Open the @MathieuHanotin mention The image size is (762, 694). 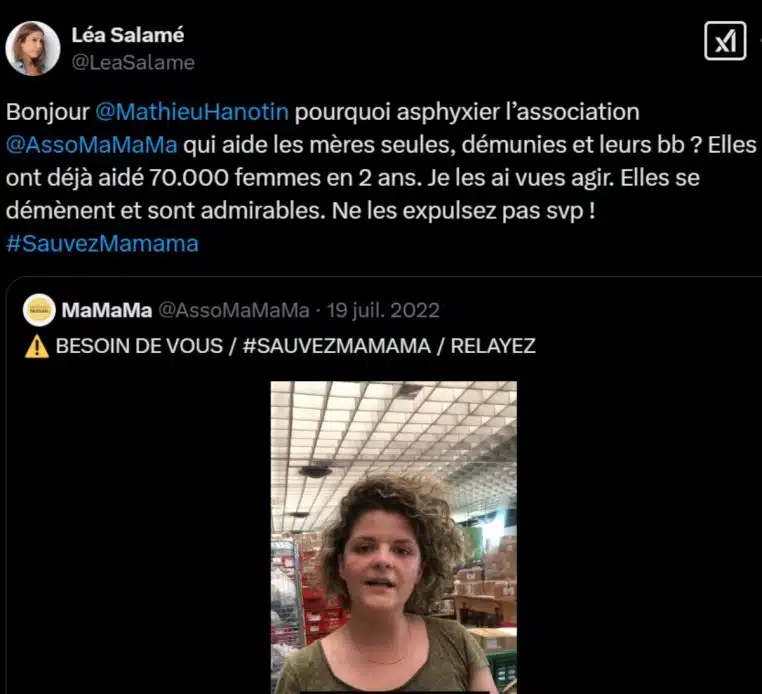(192, 112)
